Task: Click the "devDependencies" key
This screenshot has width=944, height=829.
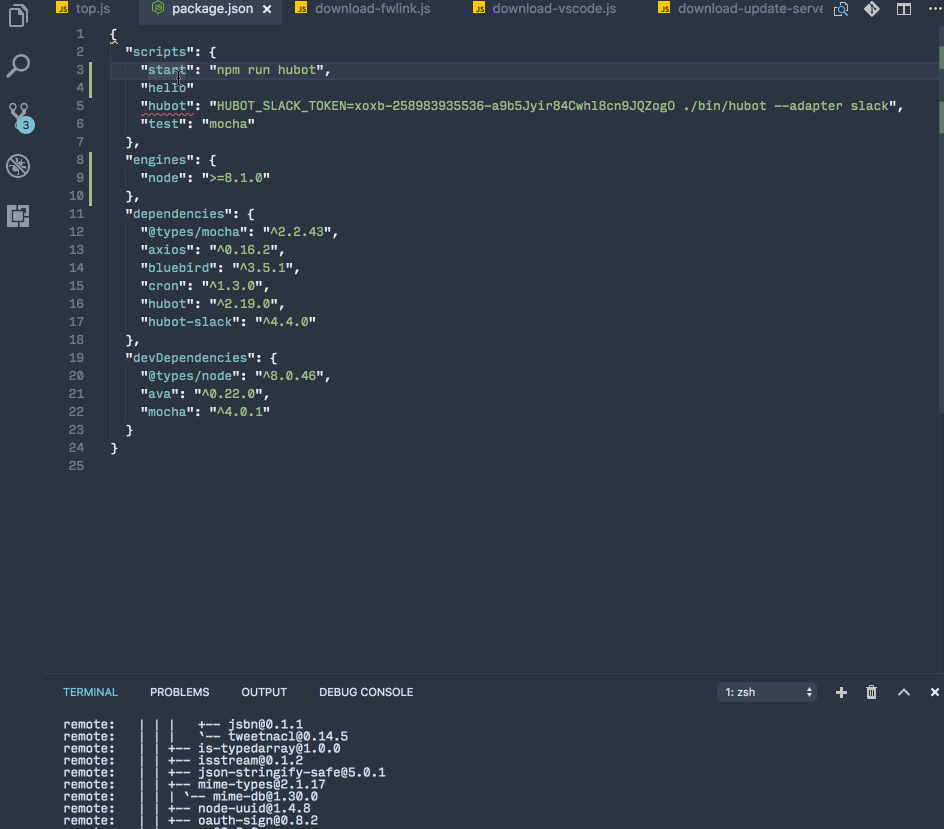Action: click(x=190, y=358)
